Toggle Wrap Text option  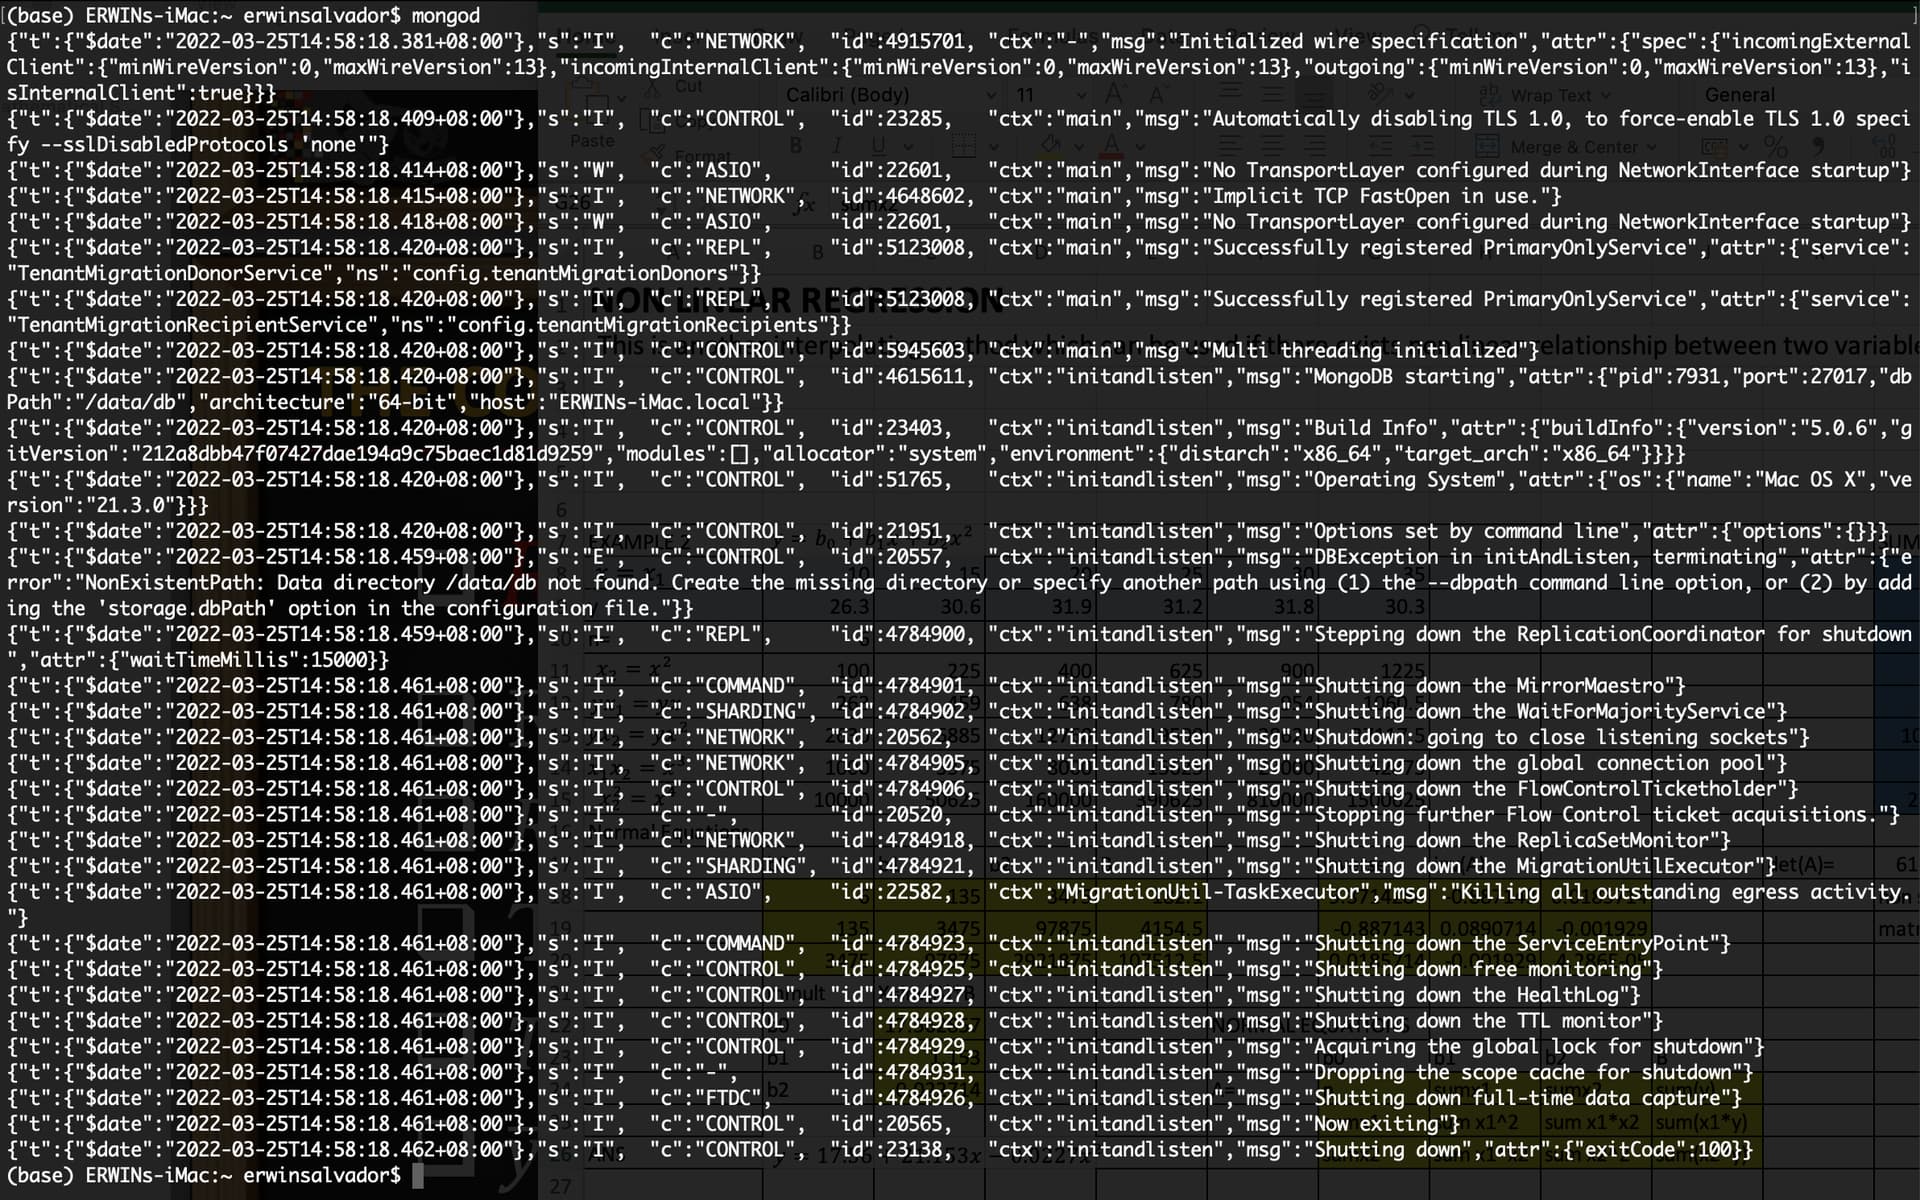(x=1550, y=95)
